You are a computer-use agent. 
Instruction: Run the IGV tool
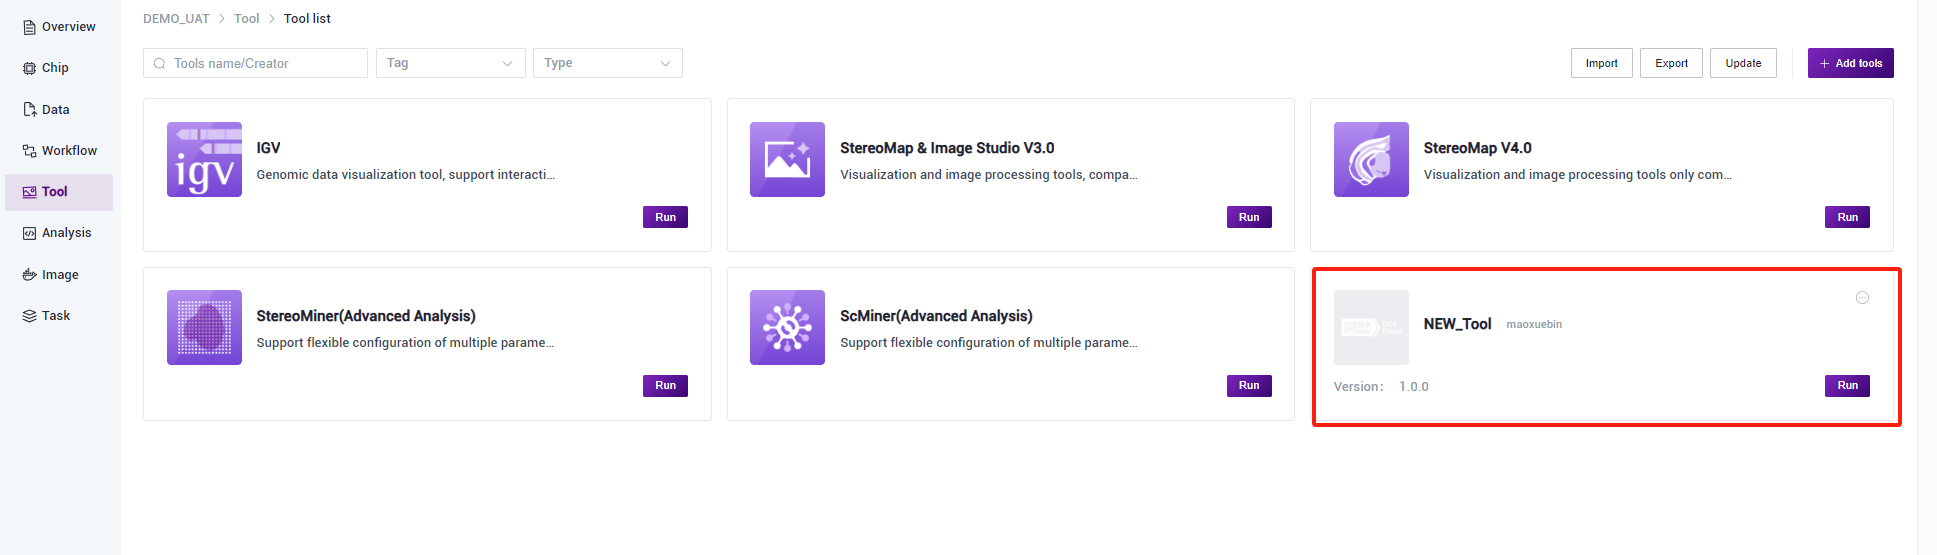tap(665, 217)
